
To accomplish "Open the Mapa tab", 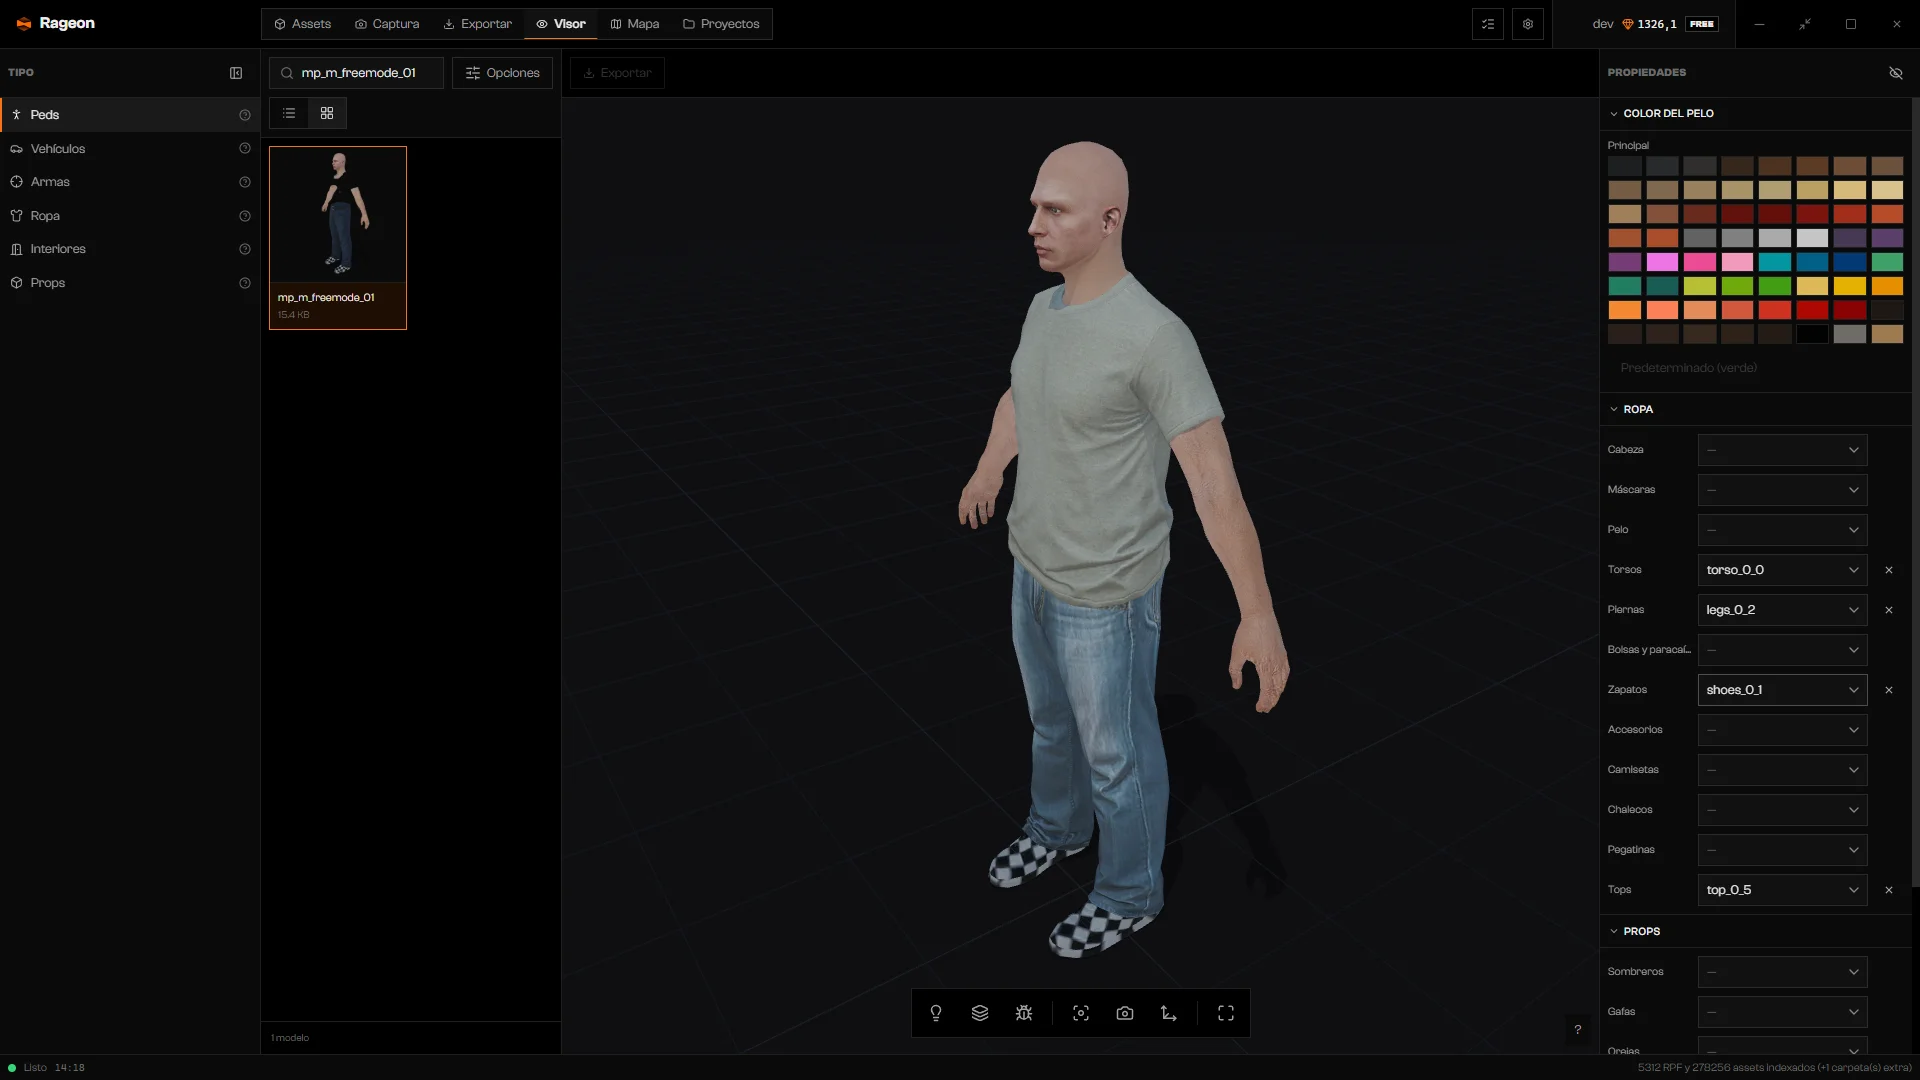I will coord(635,24).
